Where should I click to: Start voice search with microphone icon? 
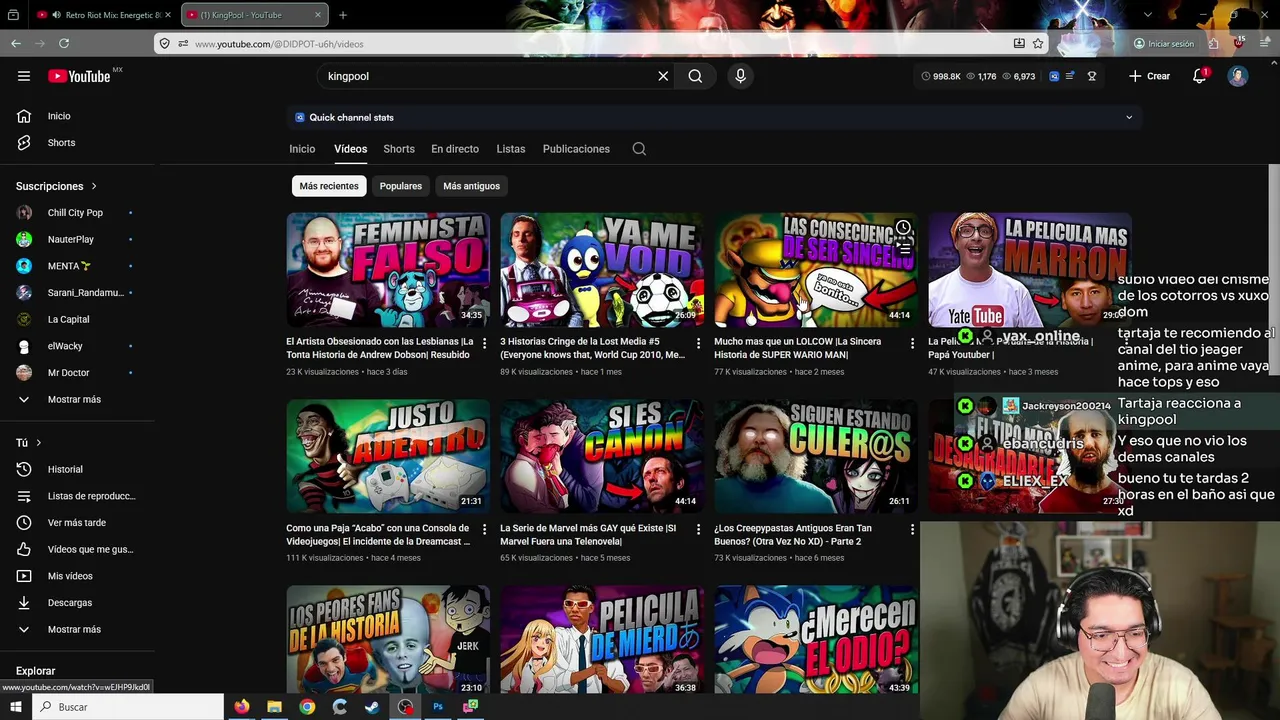pyautogui.click(x=740, y=76)
